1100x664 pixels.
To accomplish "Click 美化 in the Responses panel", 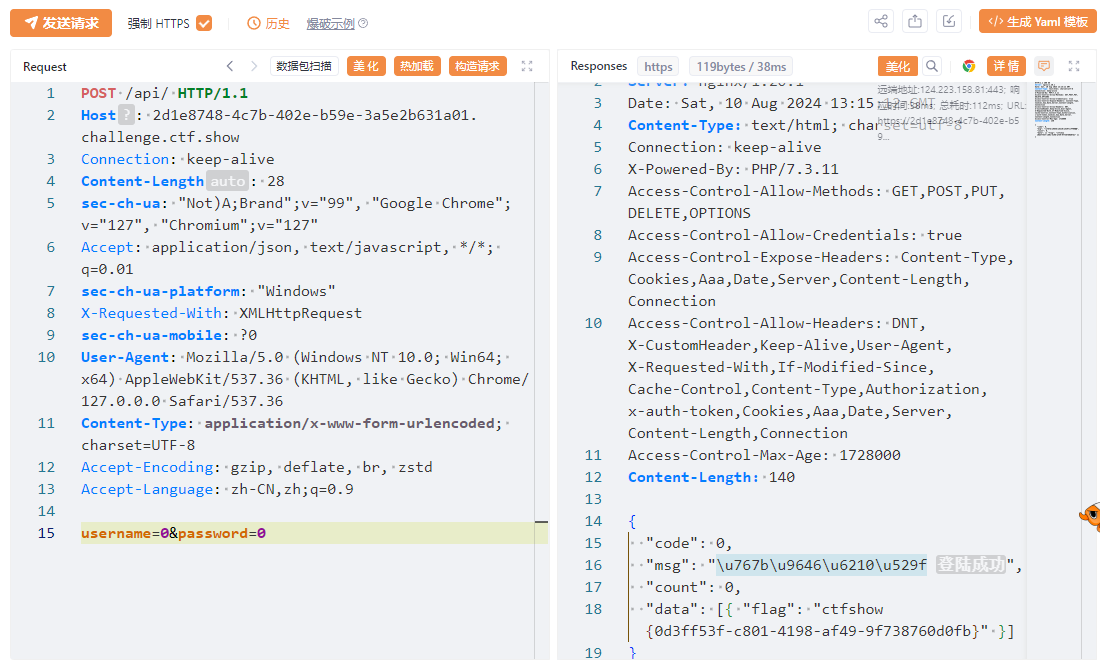I will coord(897,66).
